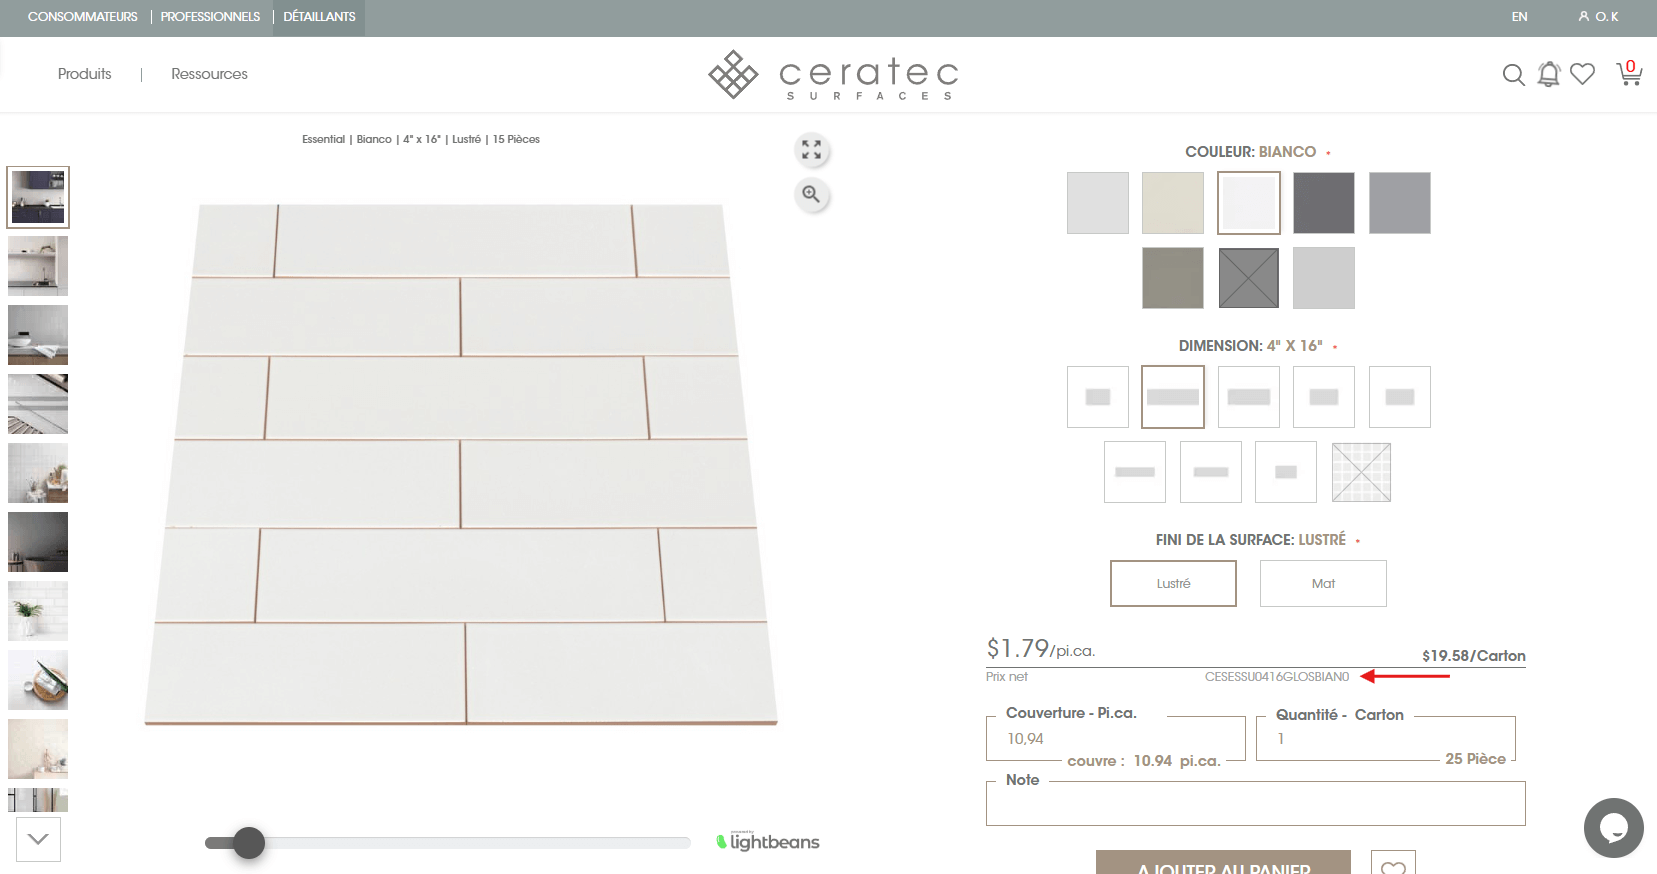
Task: Select the first light grey color swatch
Action: pos(1098,203)
